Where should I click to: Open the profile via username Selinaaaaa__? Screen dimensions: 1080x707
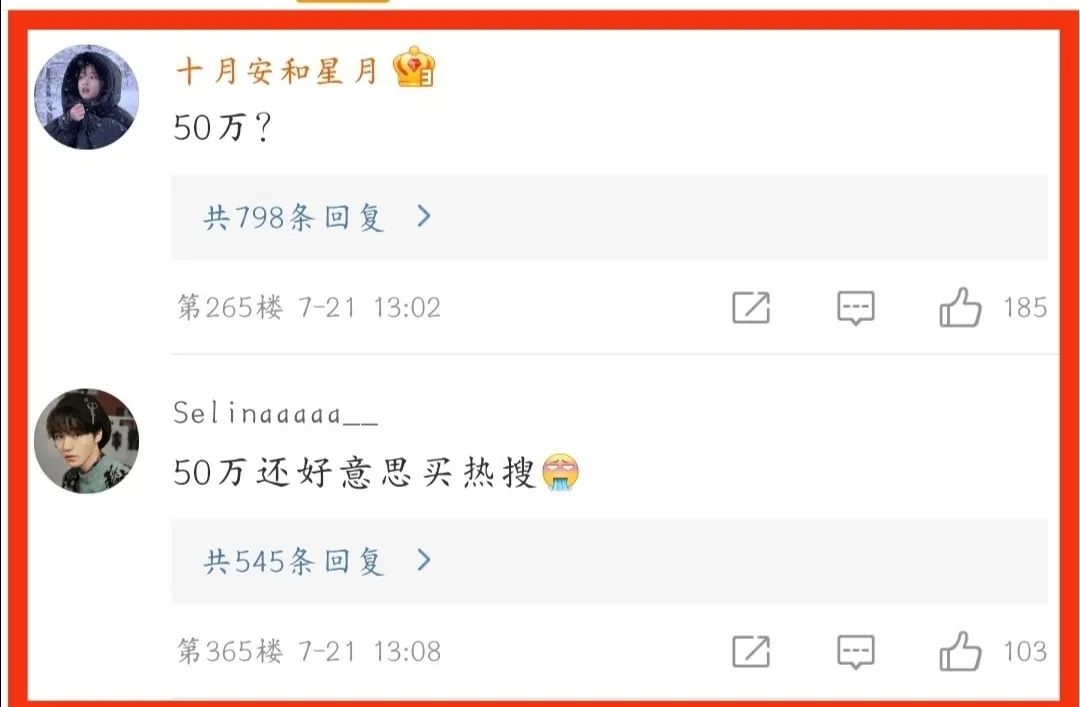coord(276,413)
